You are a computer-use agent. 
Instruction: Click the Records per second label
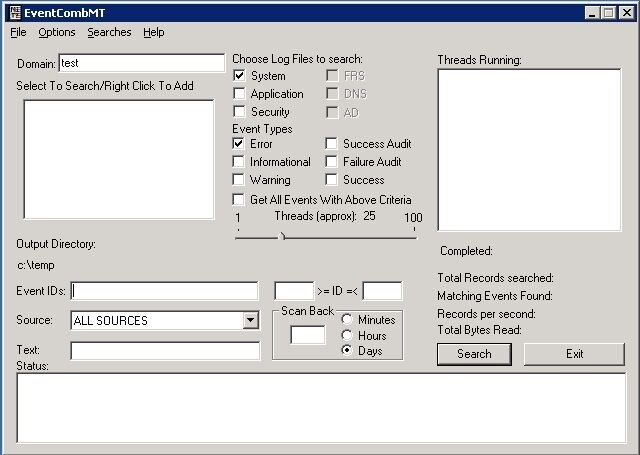tap(487, 314)
